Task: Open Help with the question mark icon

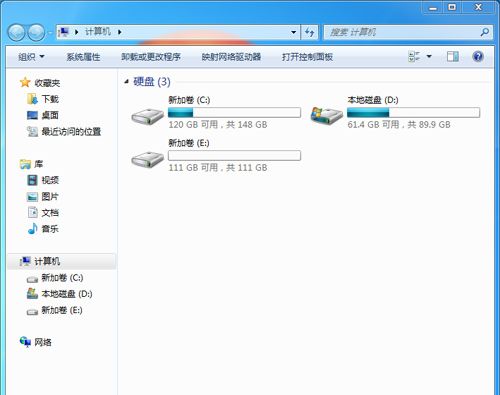Action: click(x=478, y=56)
